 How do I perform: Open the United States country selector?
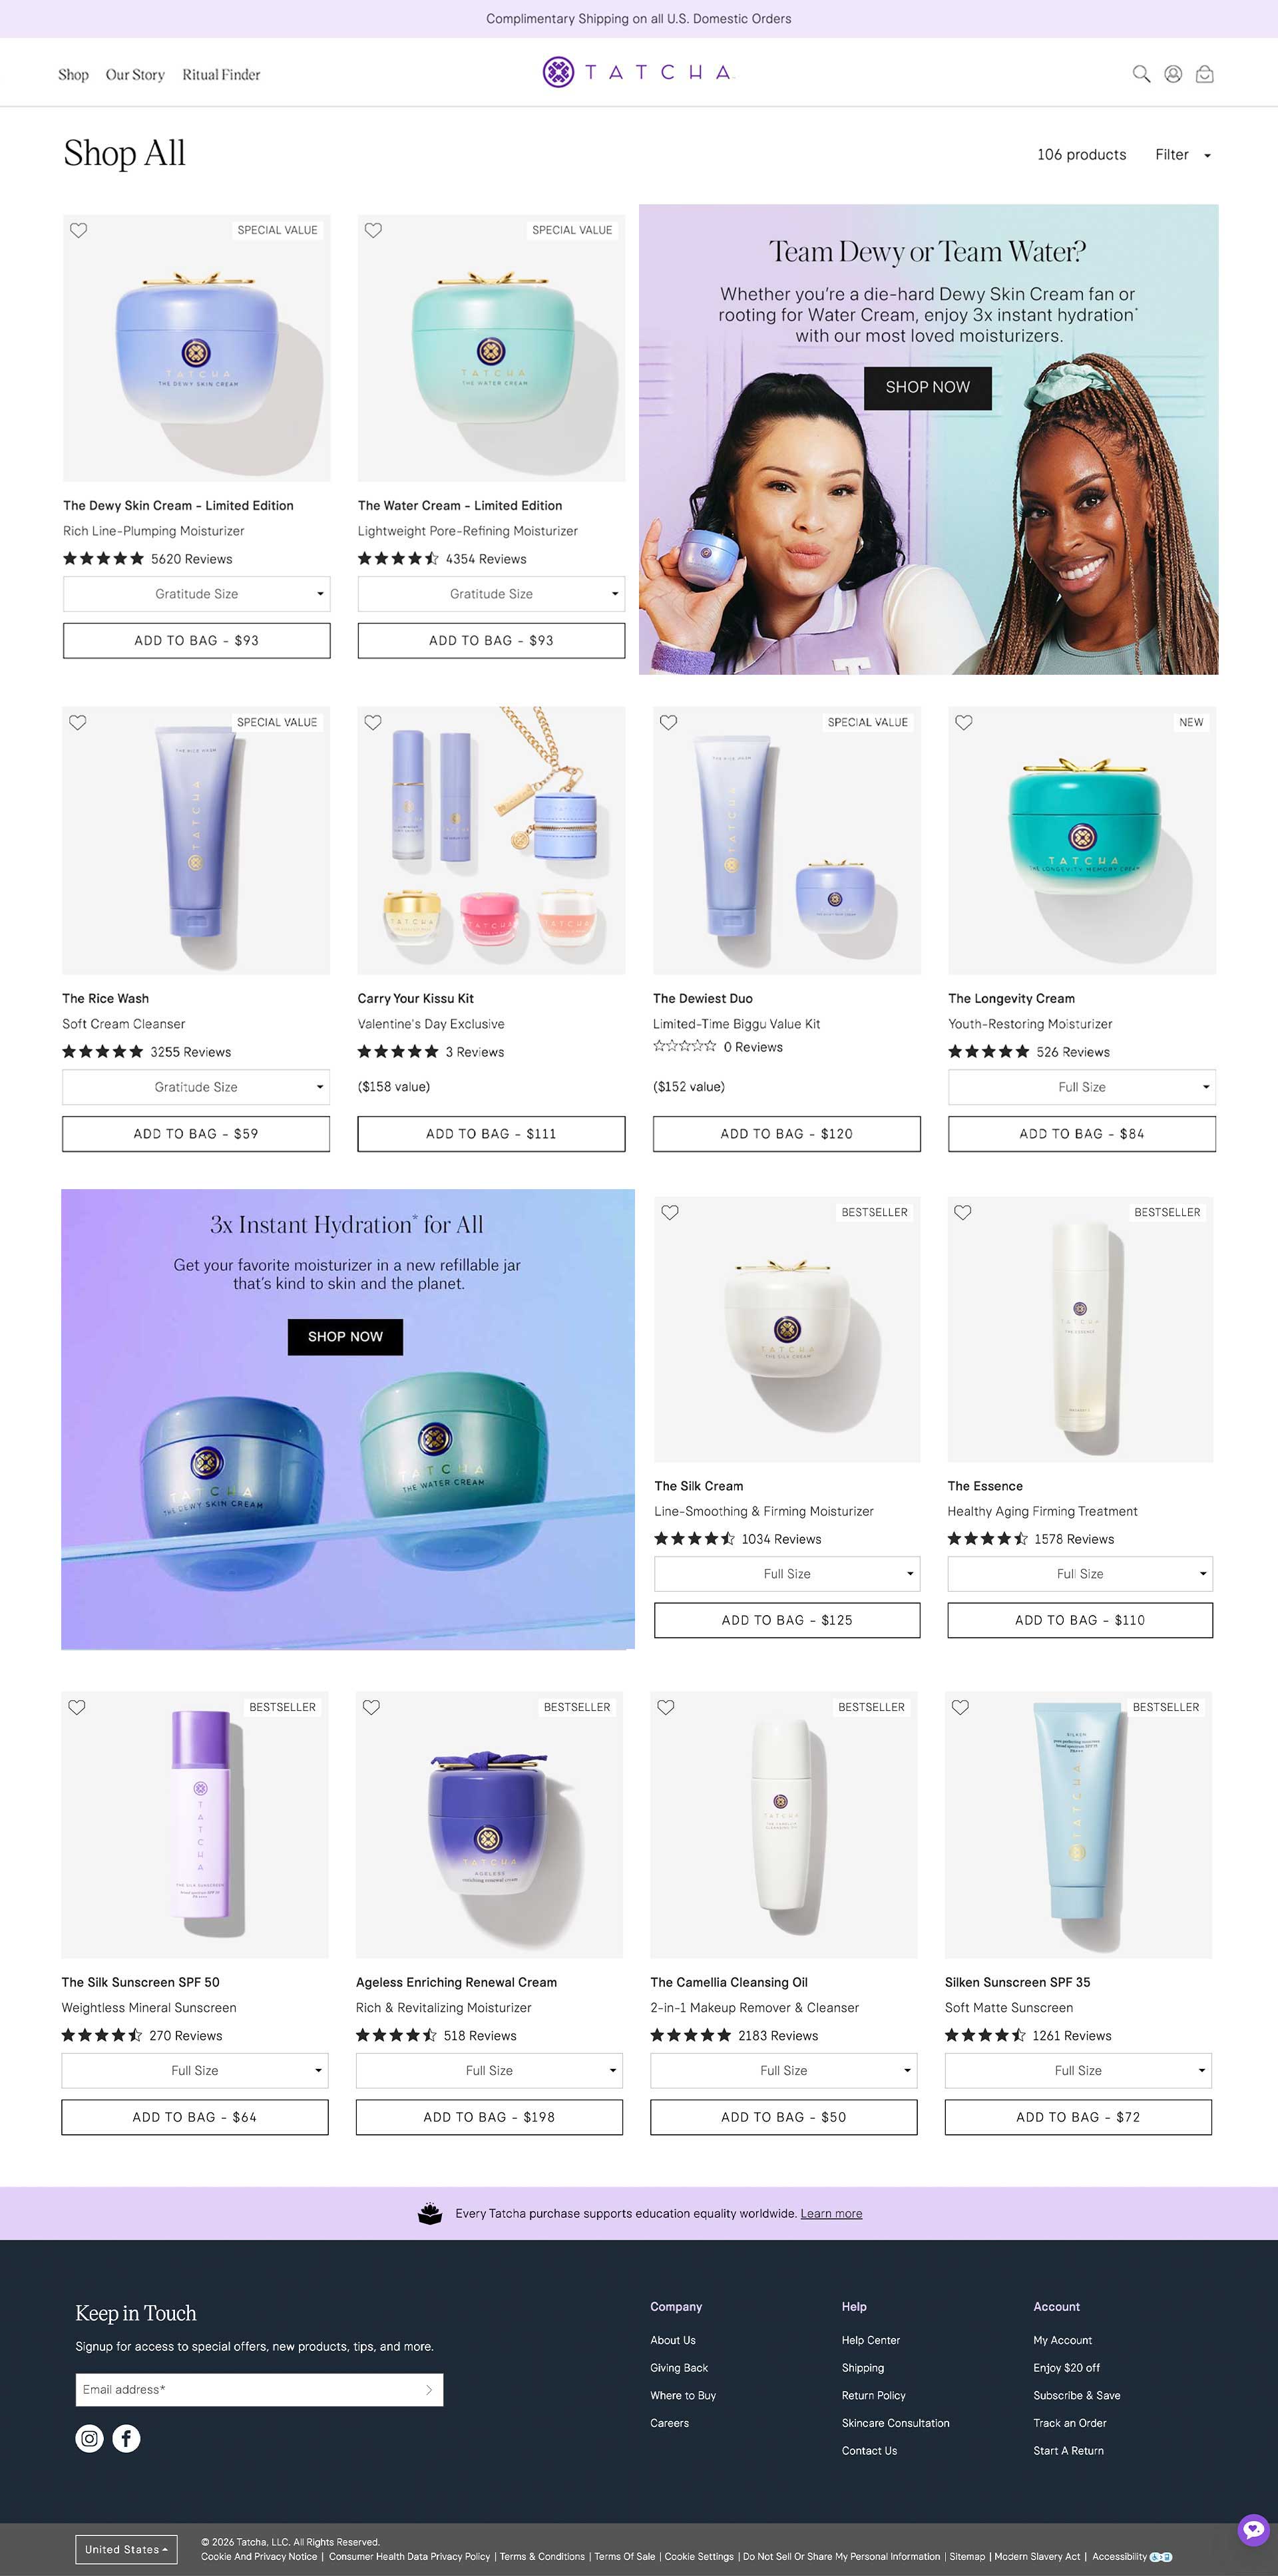(x=127, y=2549)
